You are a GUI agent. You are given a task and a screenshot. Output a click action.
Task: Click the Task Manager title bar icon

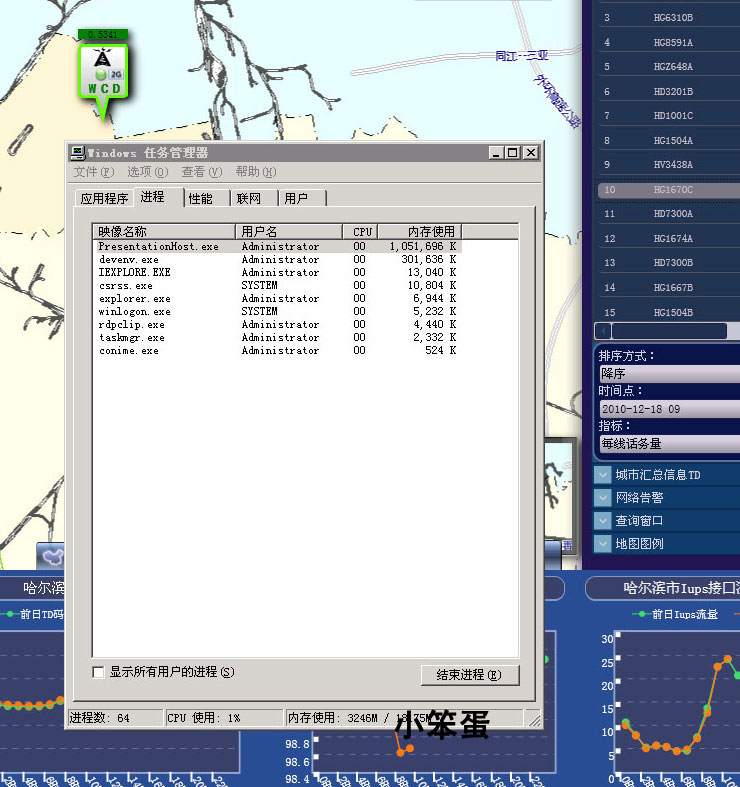pyautogui.click(x=78, y=153)
